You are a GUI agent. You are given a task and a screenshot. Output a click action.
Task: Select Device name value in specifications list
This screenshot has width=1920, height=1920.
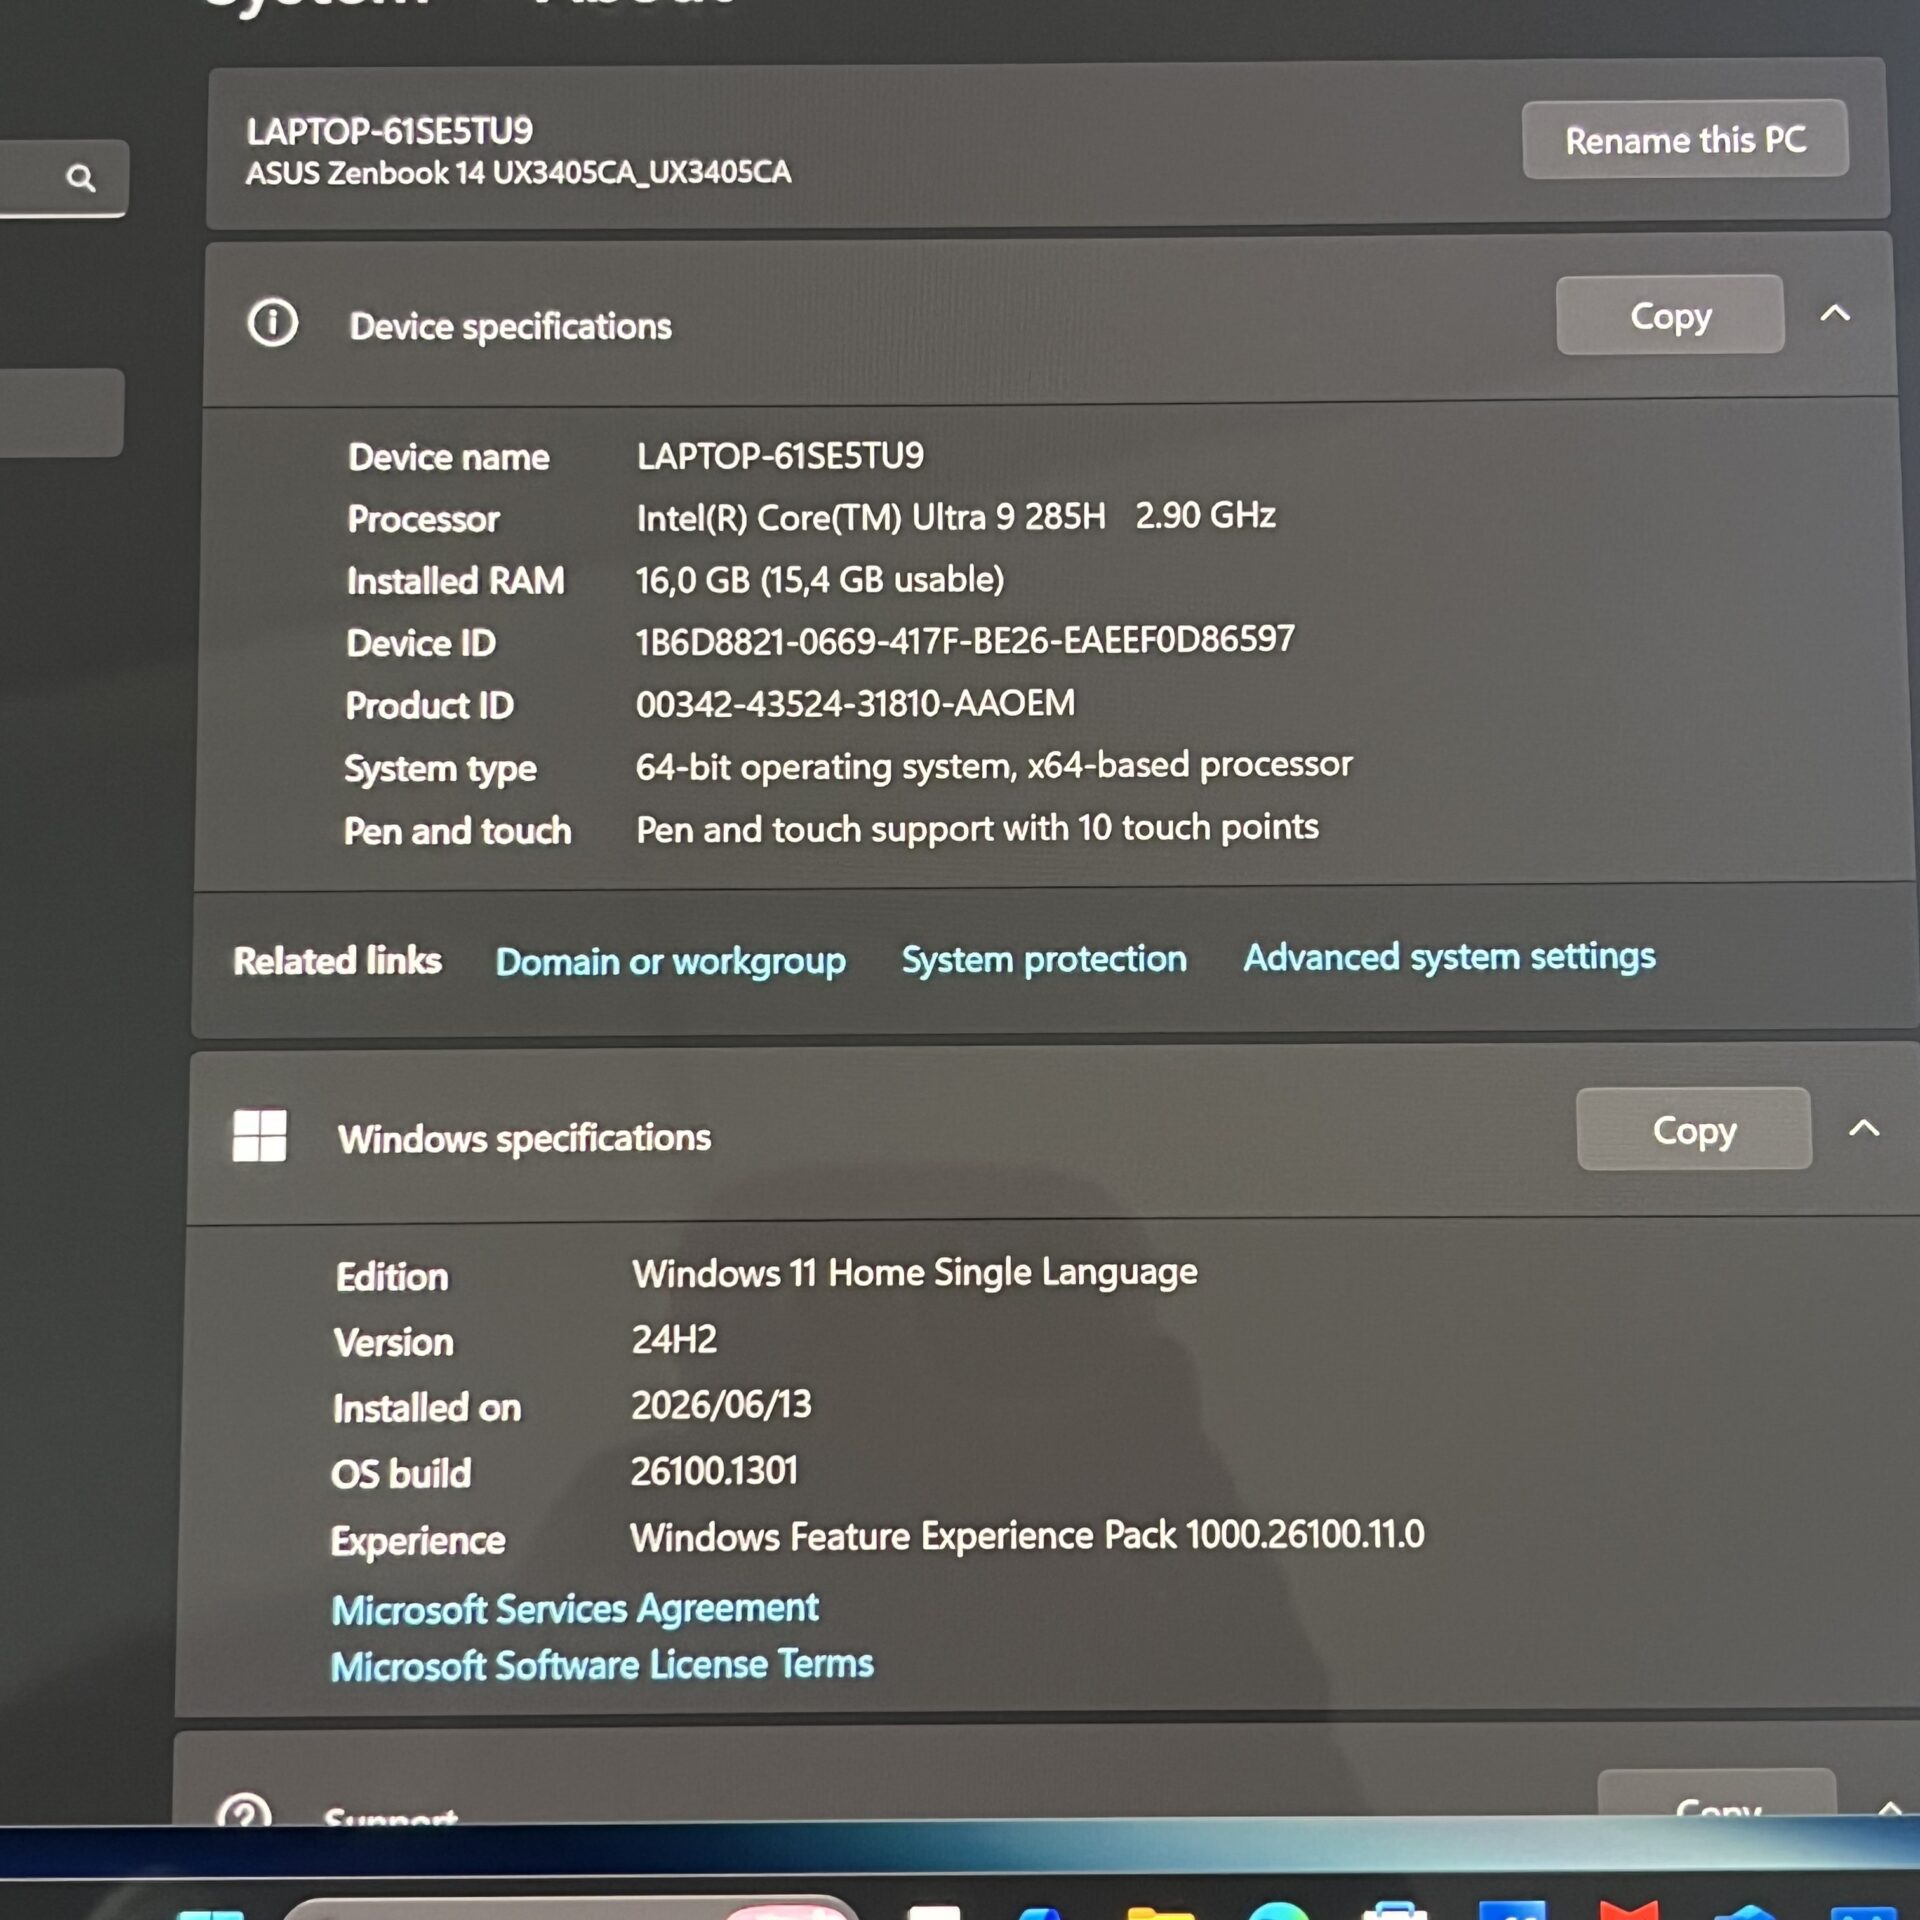(780, 456)
